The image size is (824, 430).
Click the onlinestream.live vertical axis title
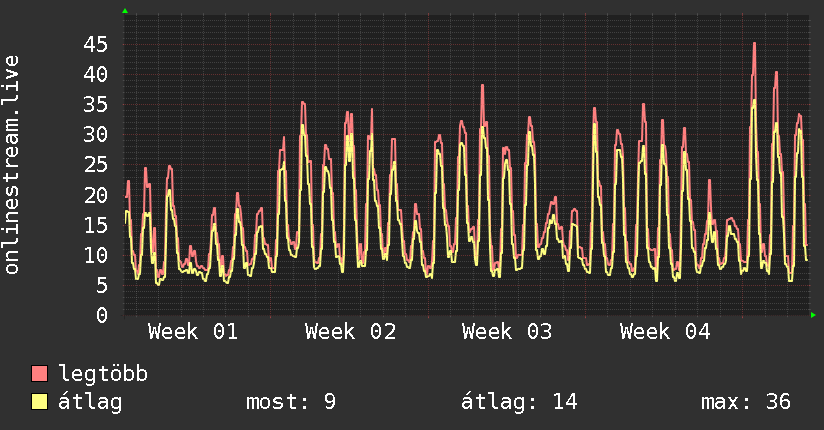(12, 165)
